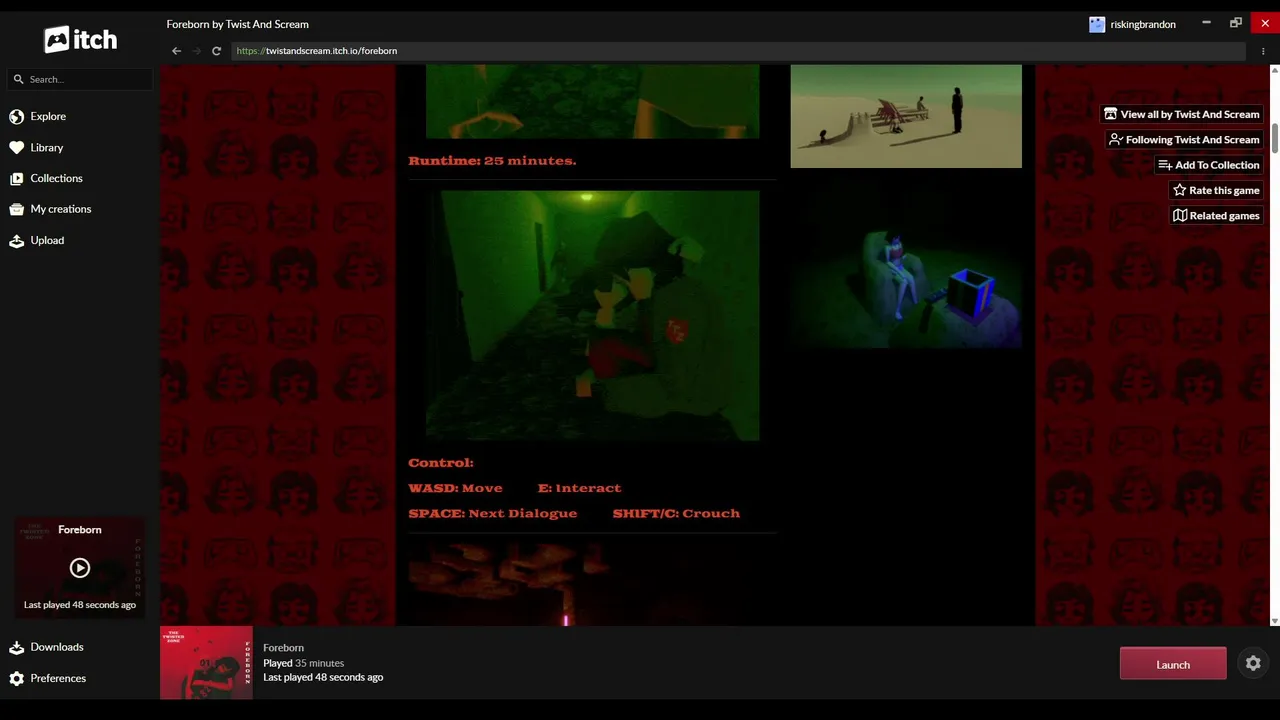Click the "E: Interact" text
The width and height of the screenshot is (1280, 720).
[579, 488]
